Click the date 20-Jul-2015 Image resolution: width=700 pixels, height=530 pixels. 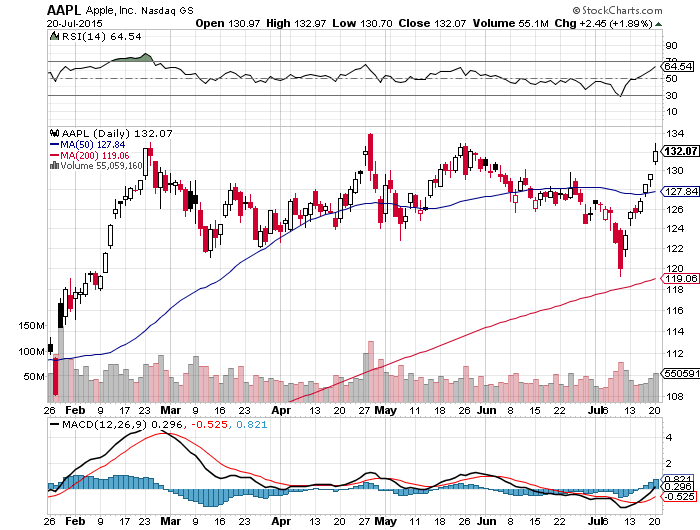click(x=74, y=23)
